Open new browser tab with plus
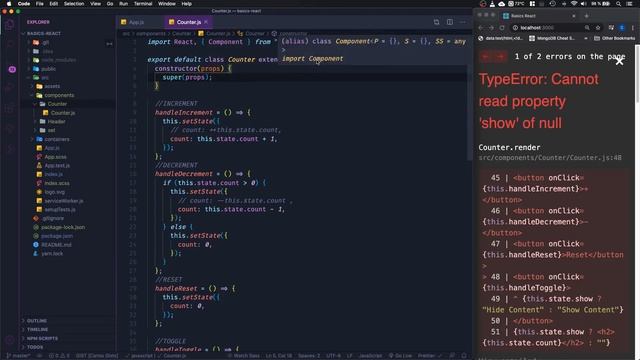This screenshot has height=360, width=640. [587, 16]
